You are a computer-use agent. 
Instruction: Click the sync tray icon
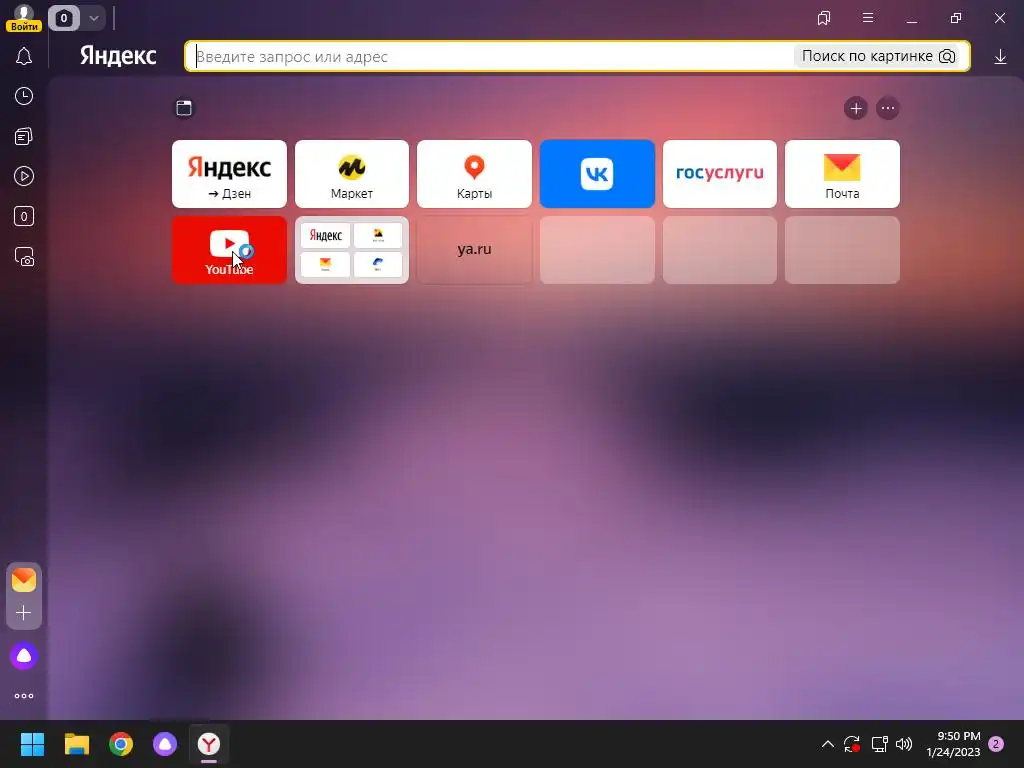pos(852,744)
